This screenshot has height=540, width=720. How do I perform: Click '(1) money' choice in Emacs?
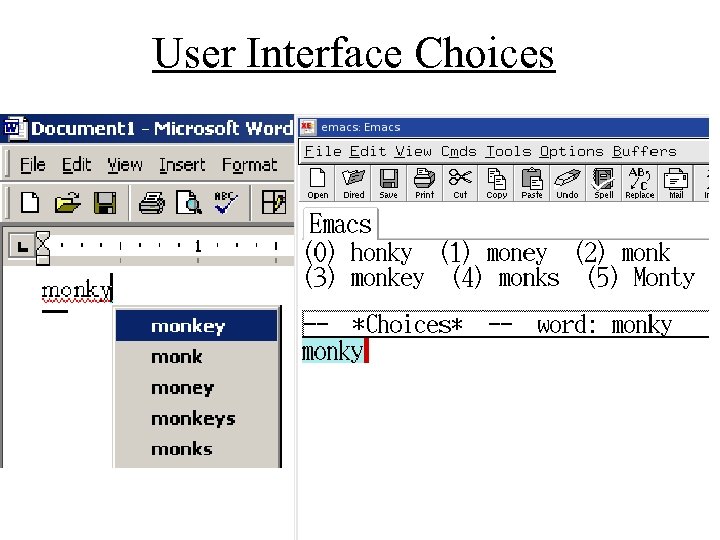[x=494, y=253]
